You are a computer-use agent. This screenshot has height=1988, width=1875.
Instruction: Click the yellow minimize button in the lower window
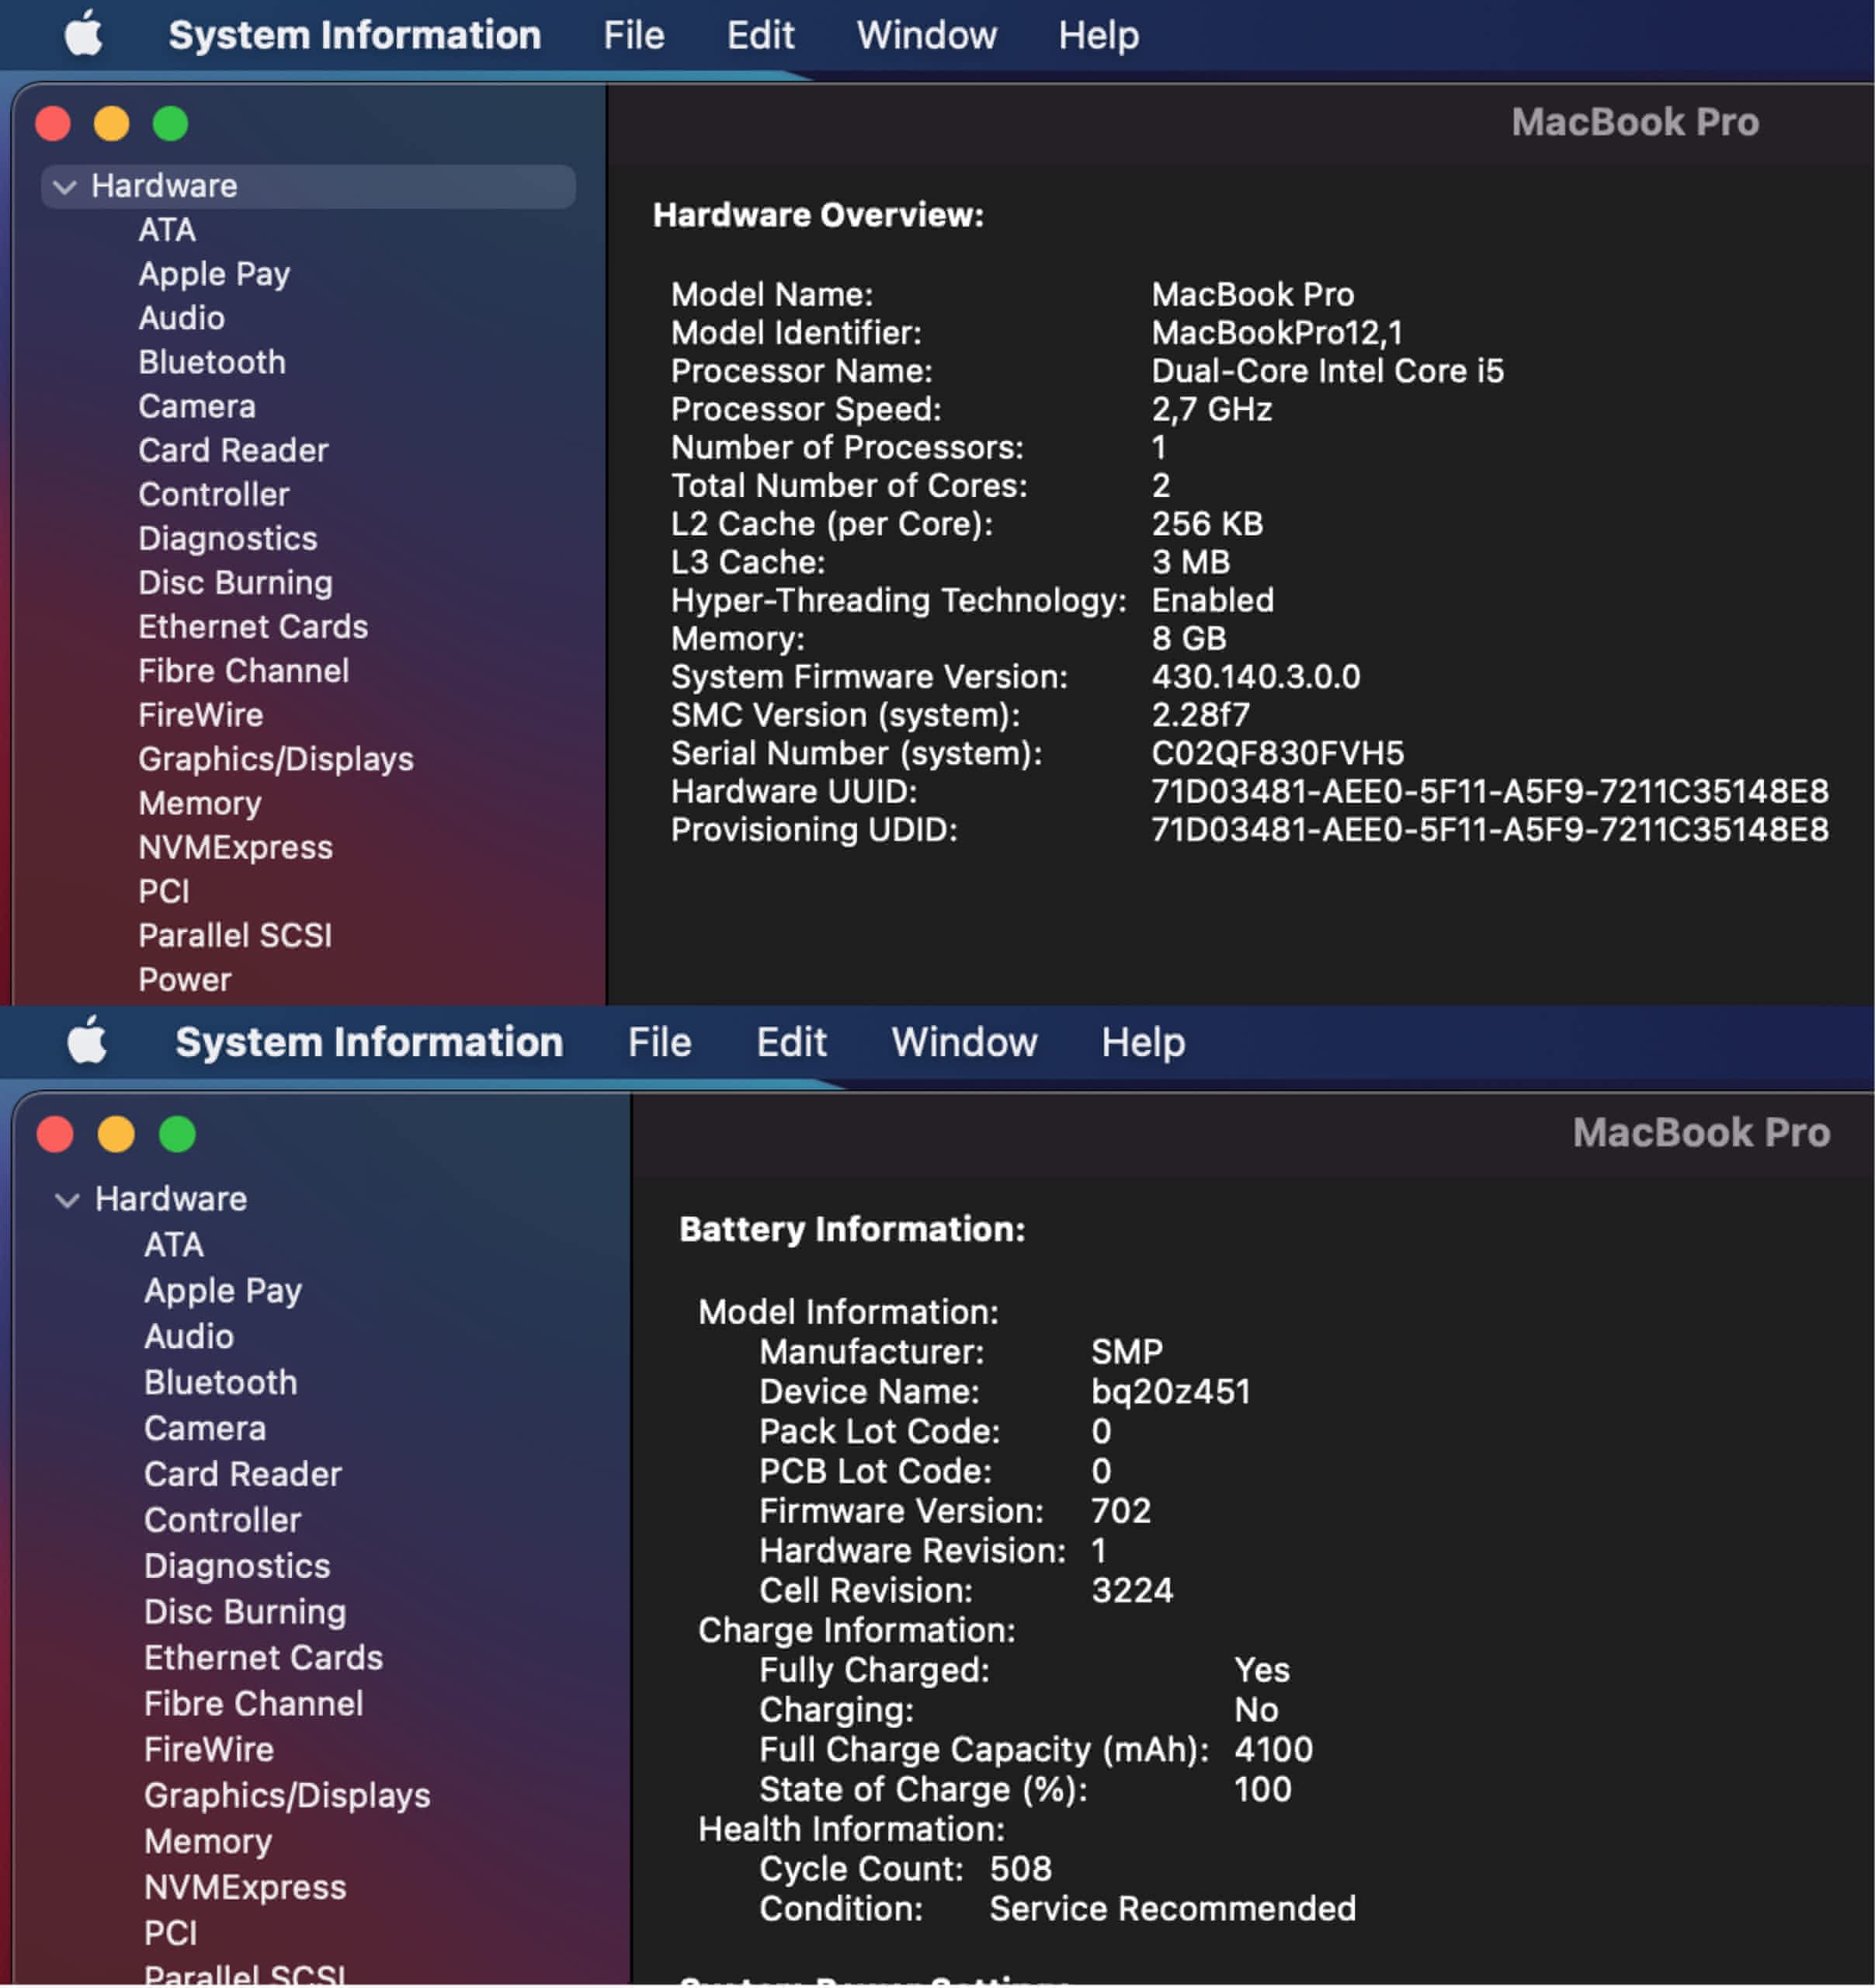click(x=116, y=1135)
